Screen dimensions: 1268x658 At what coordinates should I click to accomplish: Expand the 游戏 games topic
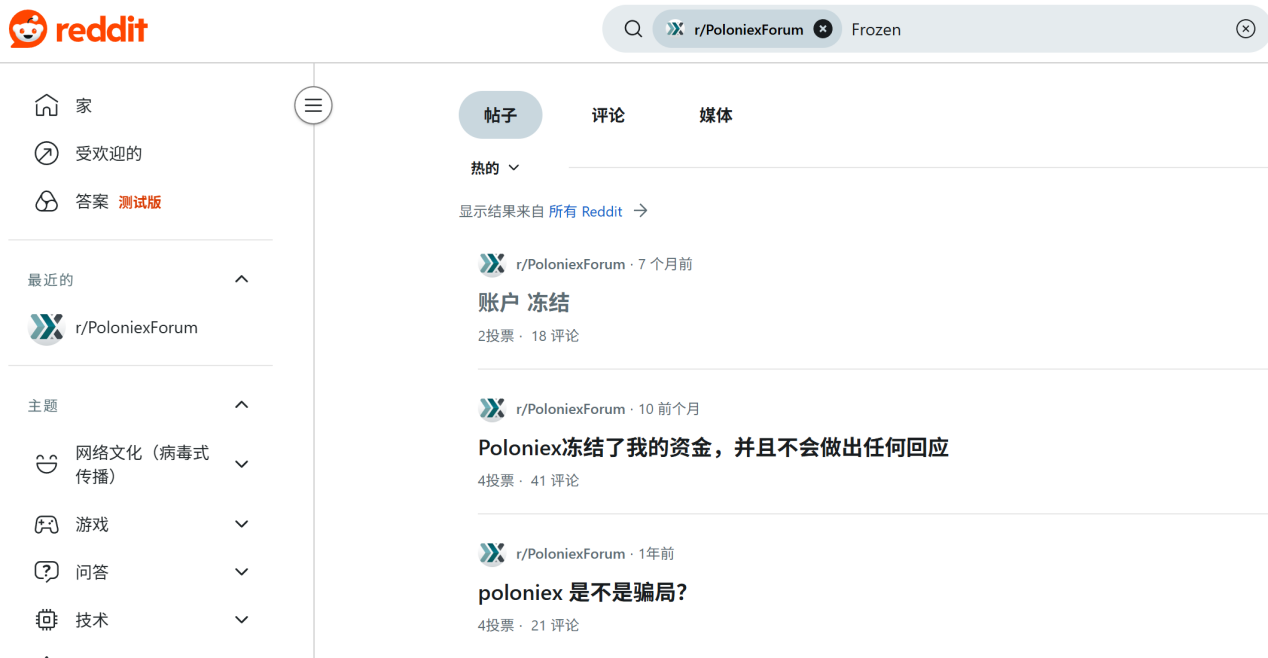(241, 524)
